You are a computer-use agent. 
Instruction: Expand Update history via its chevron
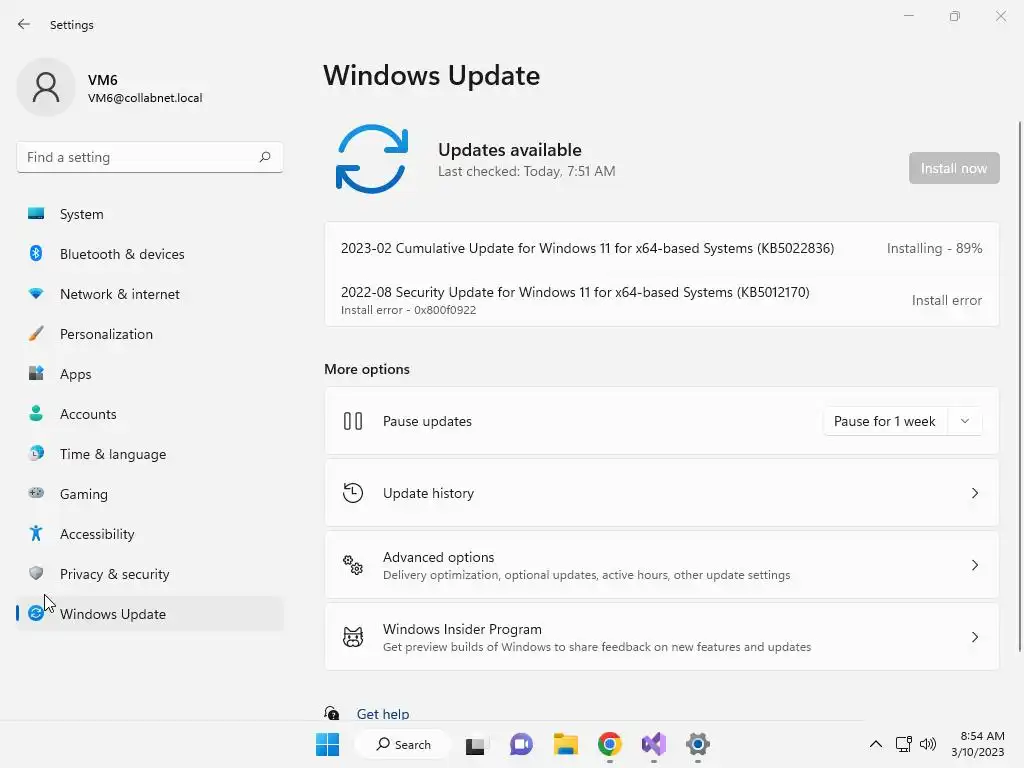coord(974,493)
